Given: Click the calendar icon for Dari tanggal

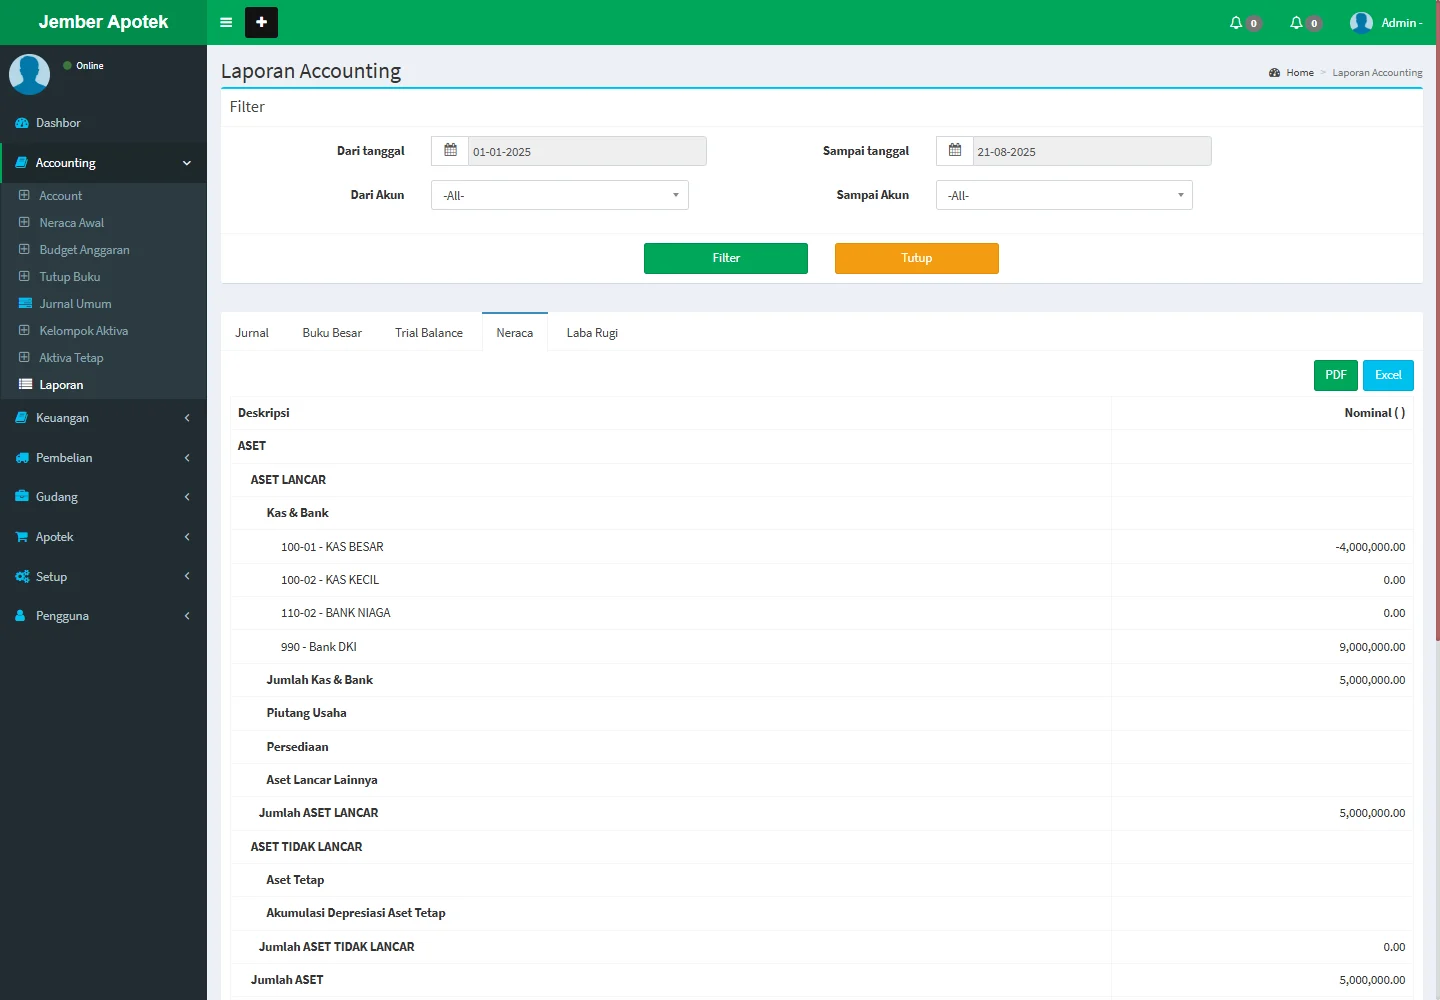Looking at the screenshot, I should [451, 151].
